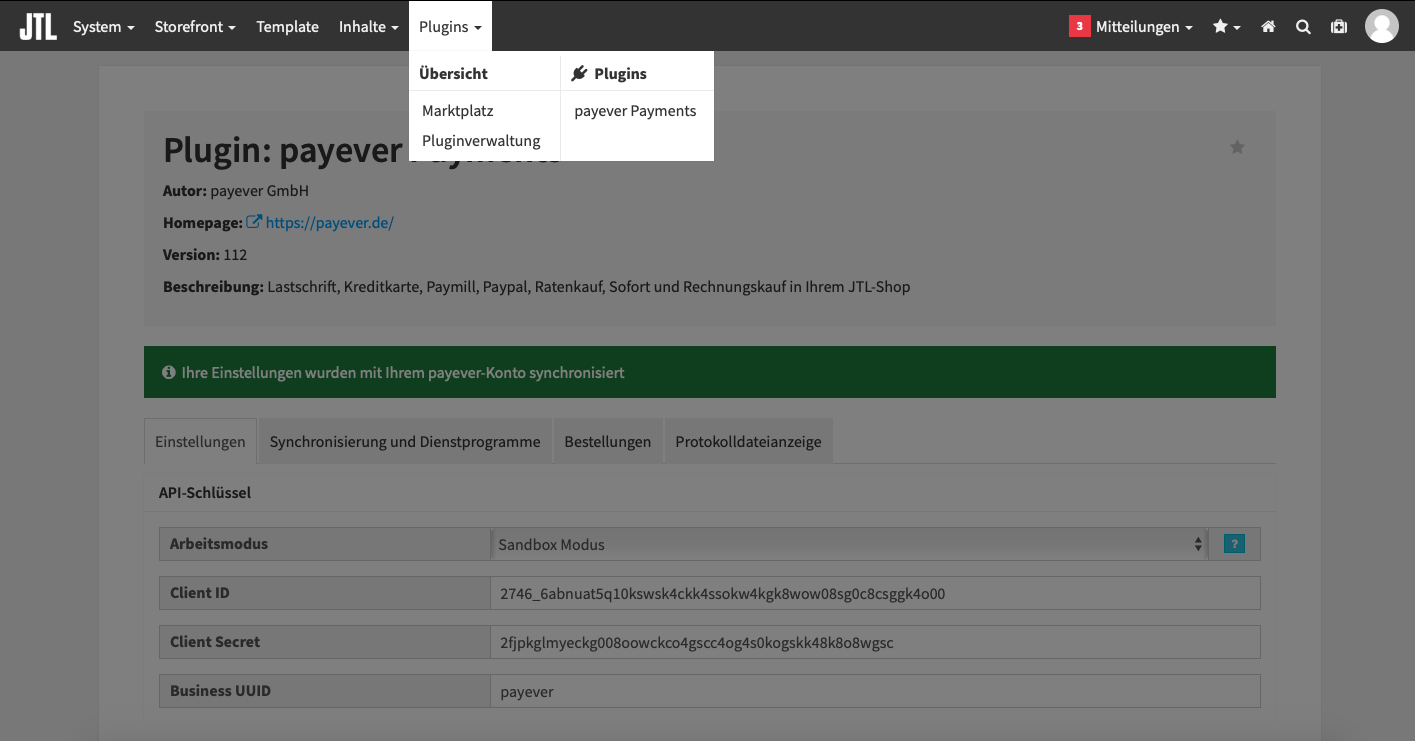1415x741 pixels.
Task: Click the plug icon in Plugins header
Action: point(579,73)
